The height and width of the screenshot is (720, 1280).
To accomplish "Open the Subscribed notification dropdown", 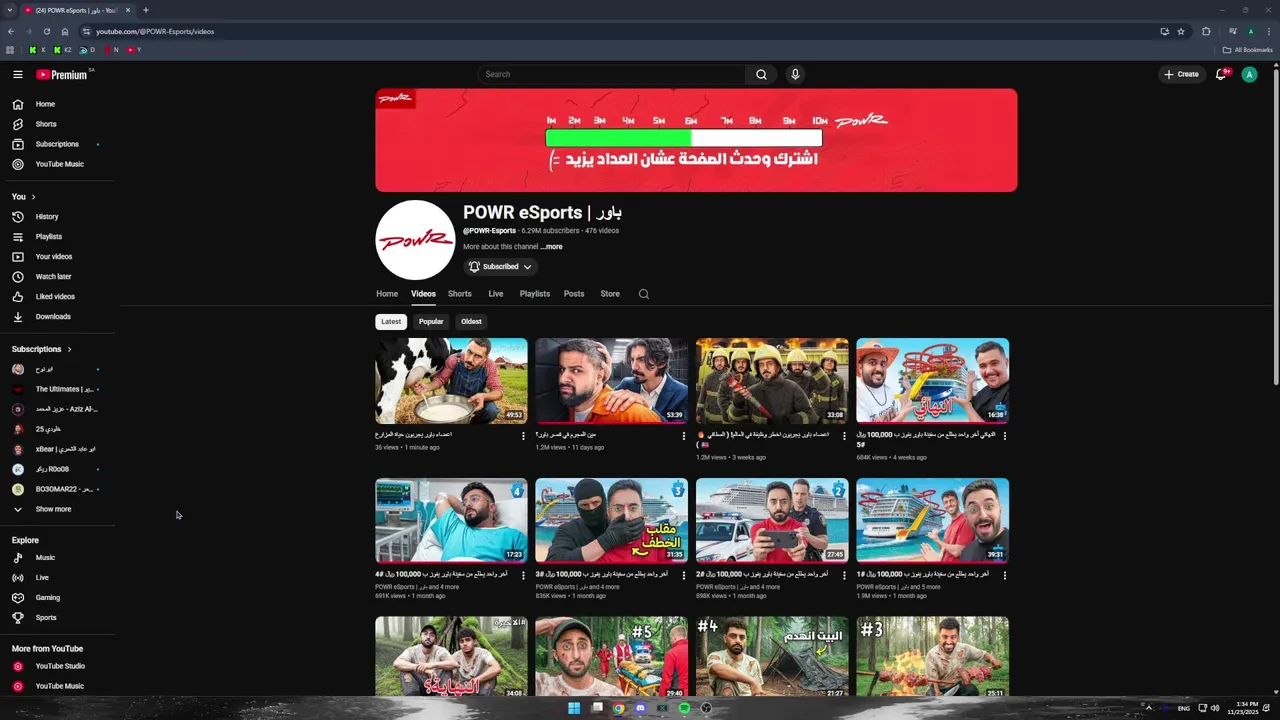I will pyautogui.click(x=501, y=267).
